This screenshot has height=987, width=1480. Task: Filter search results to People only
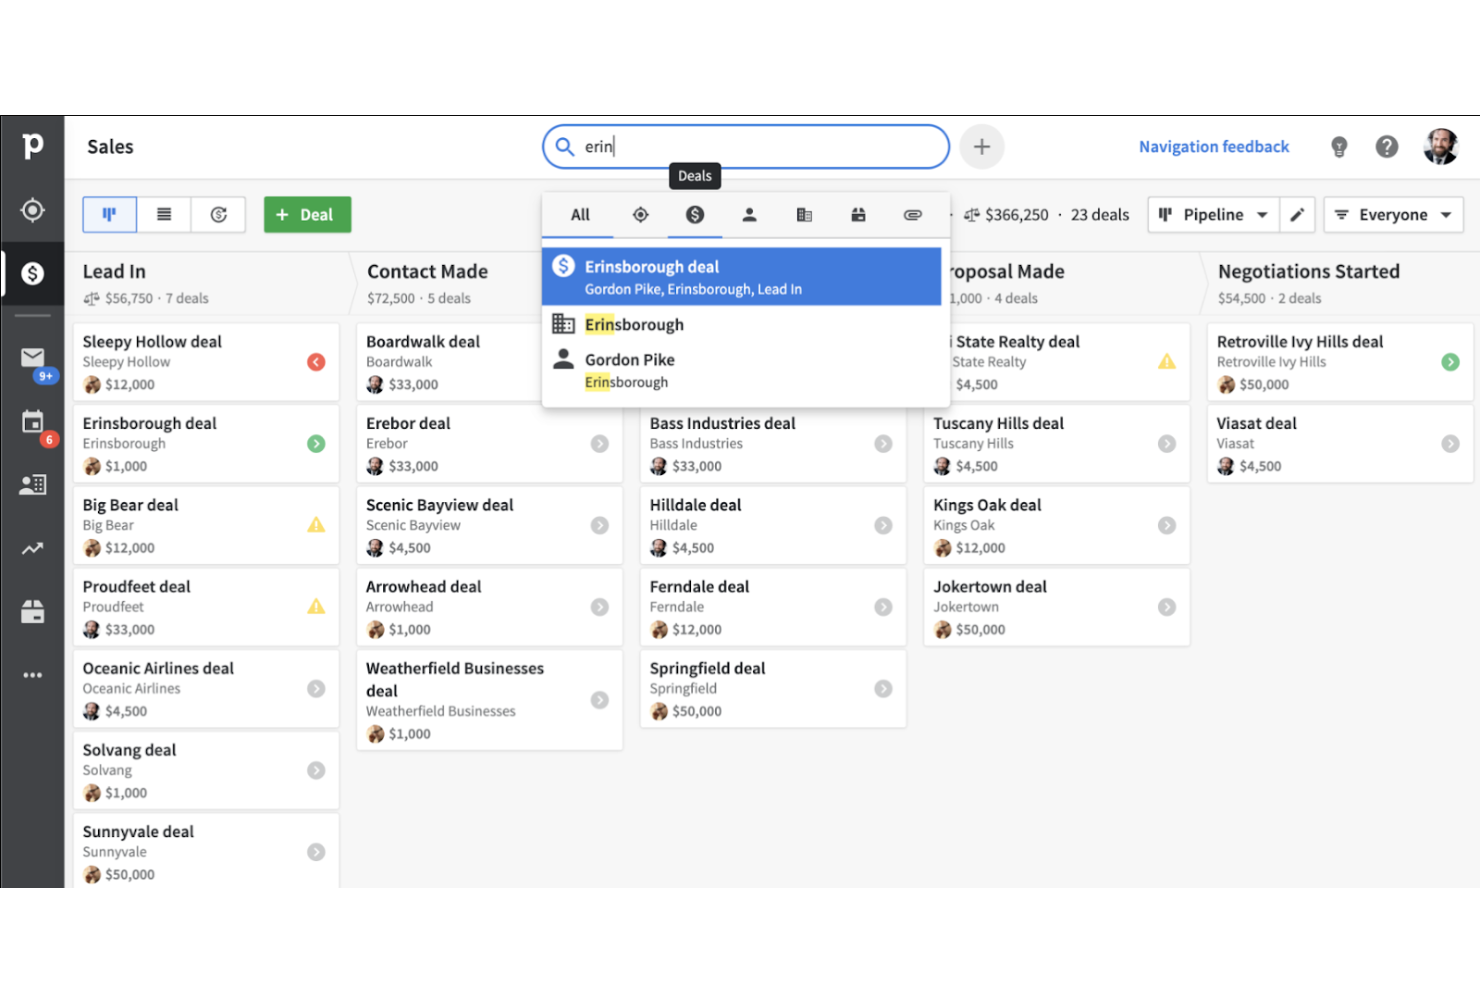[x=749, y=214]
